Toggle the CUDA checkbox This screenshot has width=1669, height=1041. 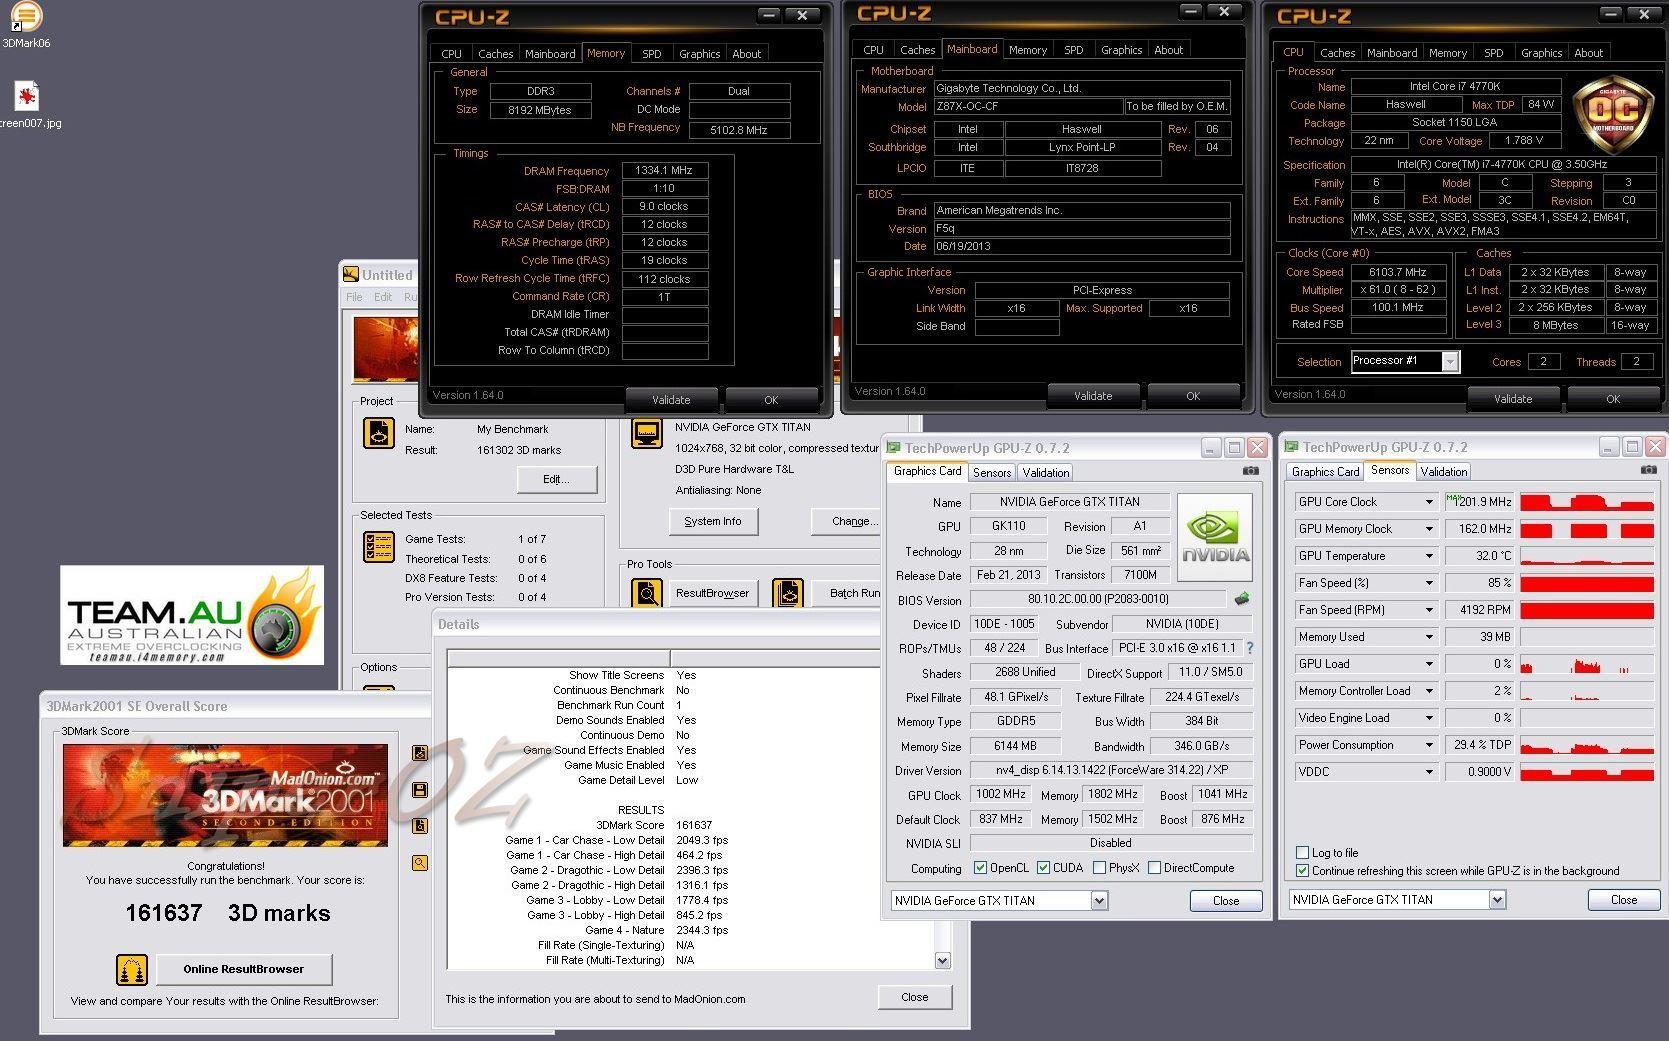1044,868
